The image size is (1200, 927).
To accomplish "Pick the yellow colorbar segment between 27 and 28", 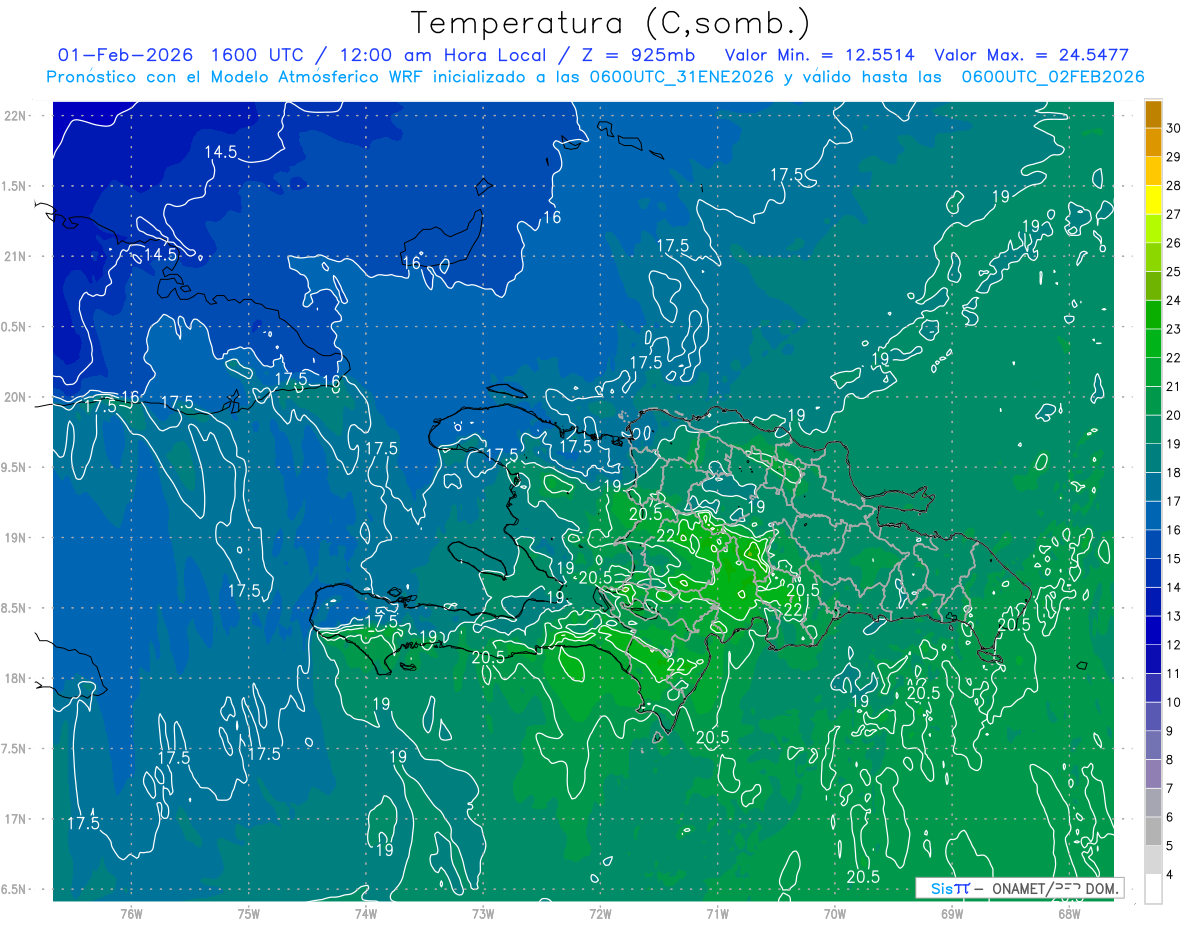I will (1153, 200).
